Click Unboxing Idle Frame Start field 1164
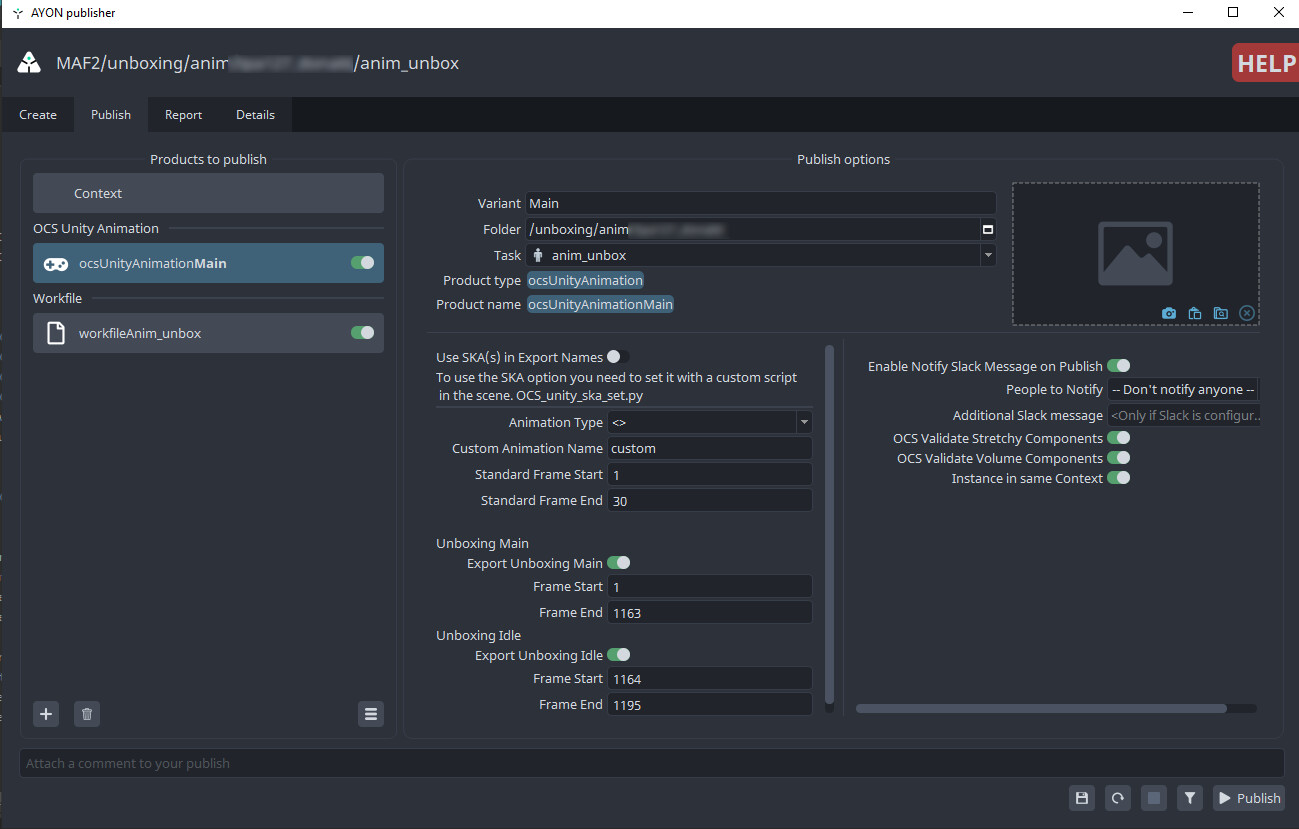1299x829 pixels. click(709, 678)
